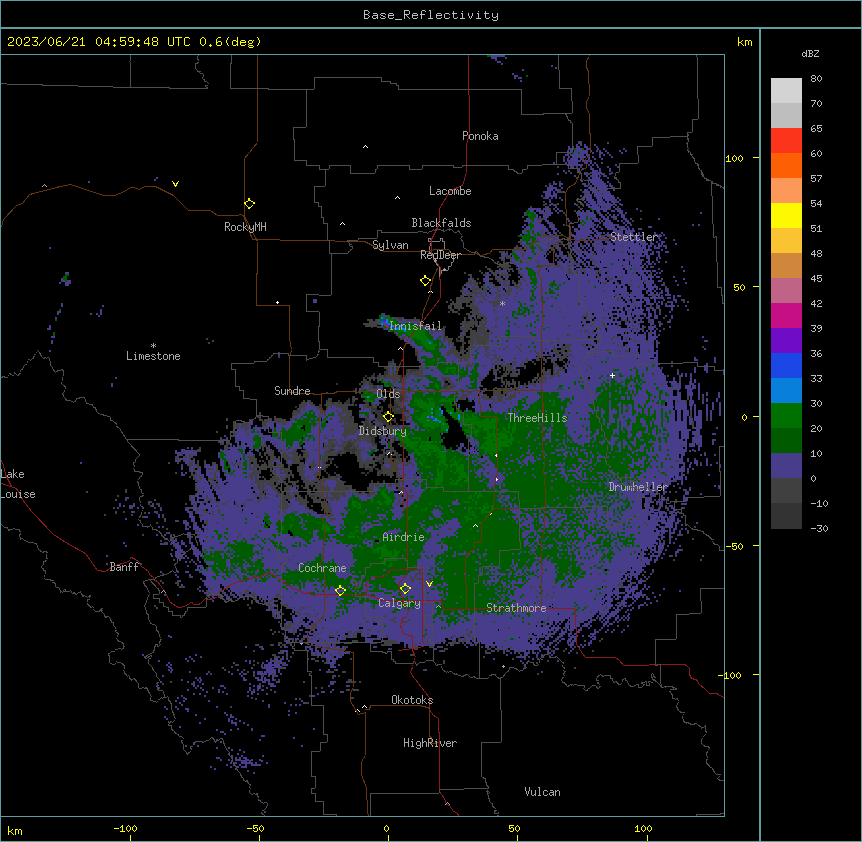Click the RockyMH label
Screen dimensions: 862x842
coord(245,227)
